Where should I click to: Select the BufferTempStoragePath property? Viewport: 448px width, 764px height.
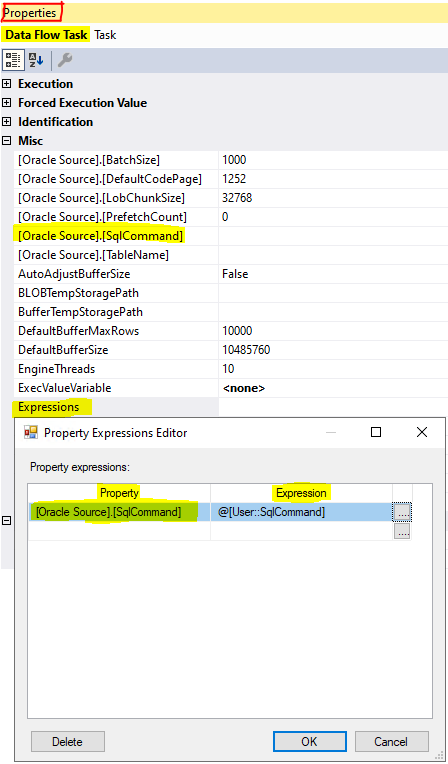[x=80, y=312]
